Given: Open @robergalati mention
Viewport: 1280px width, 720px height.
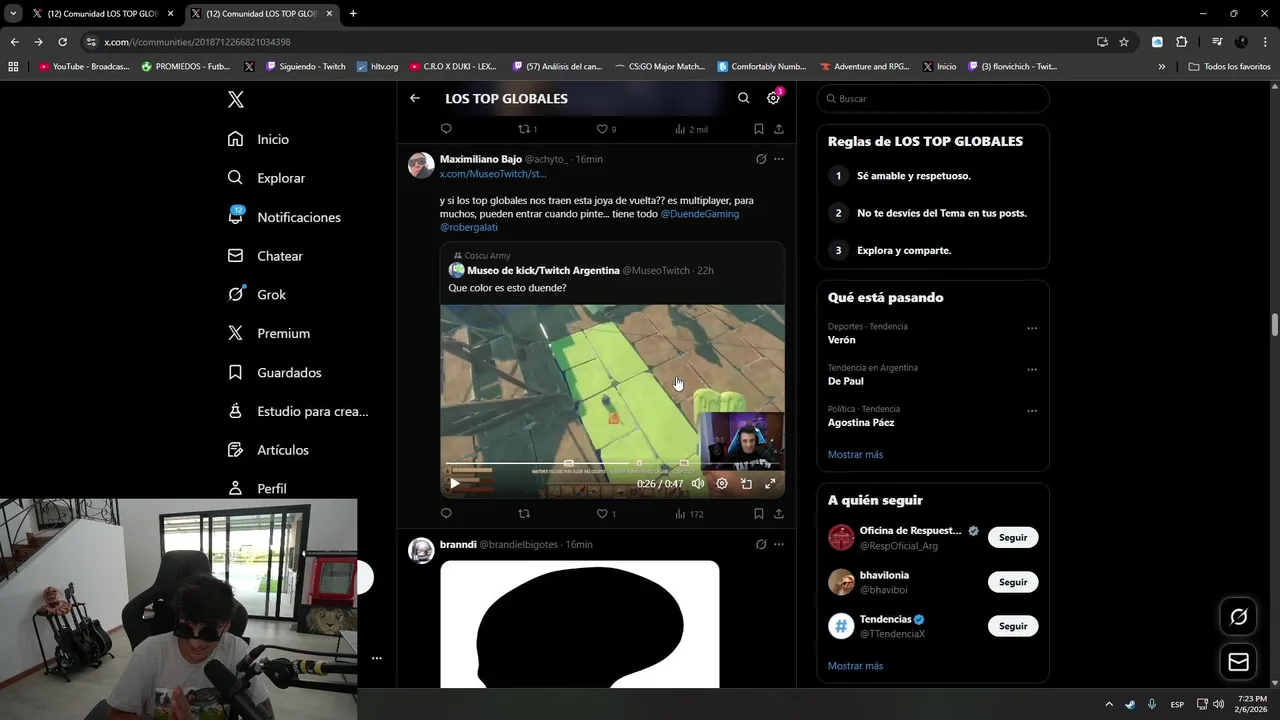Looking at the screenshot, I should pyautogui.click(x=469, y=228).
